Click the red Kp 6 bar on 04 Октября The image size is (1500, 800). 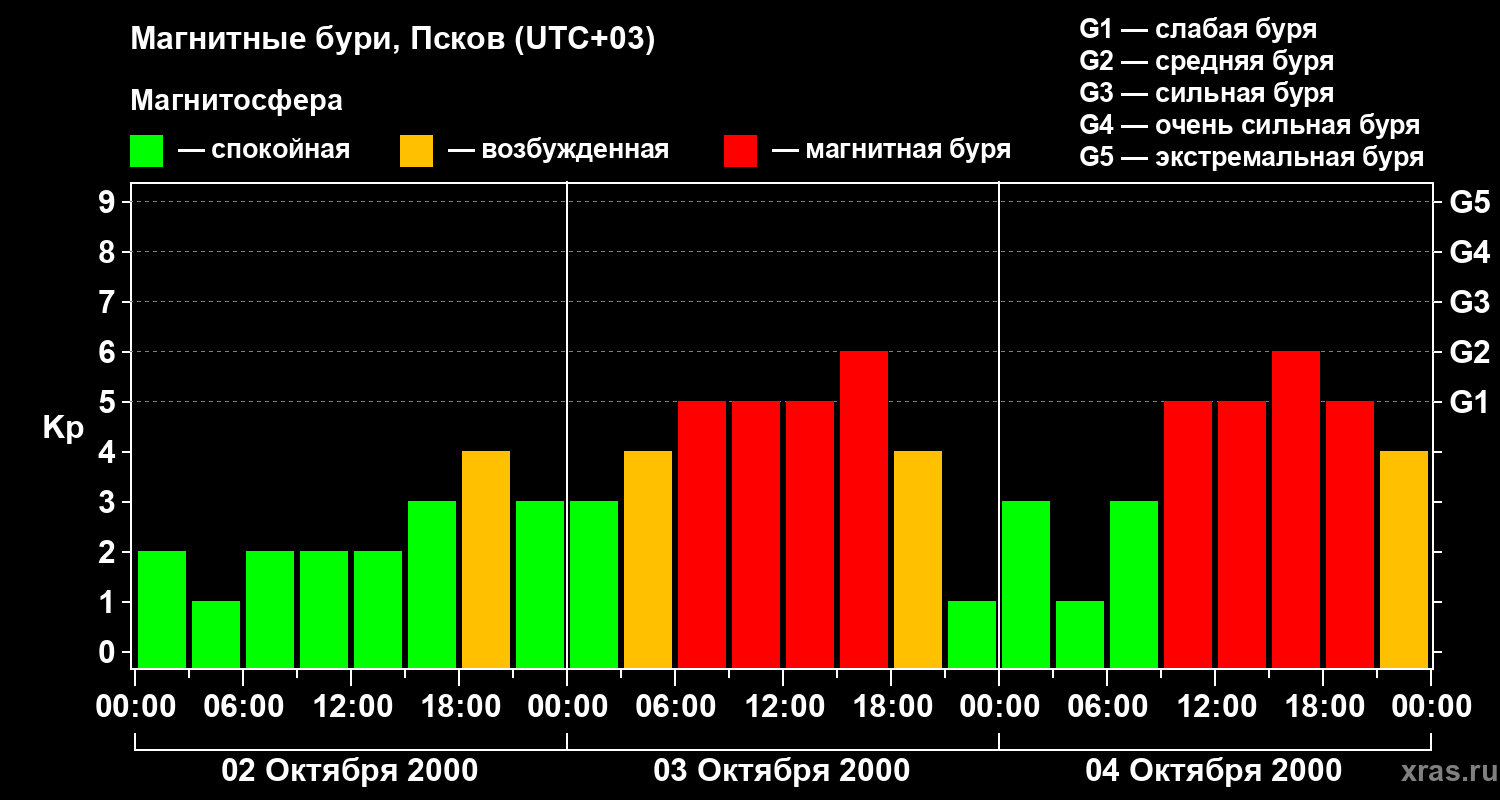1296,509
